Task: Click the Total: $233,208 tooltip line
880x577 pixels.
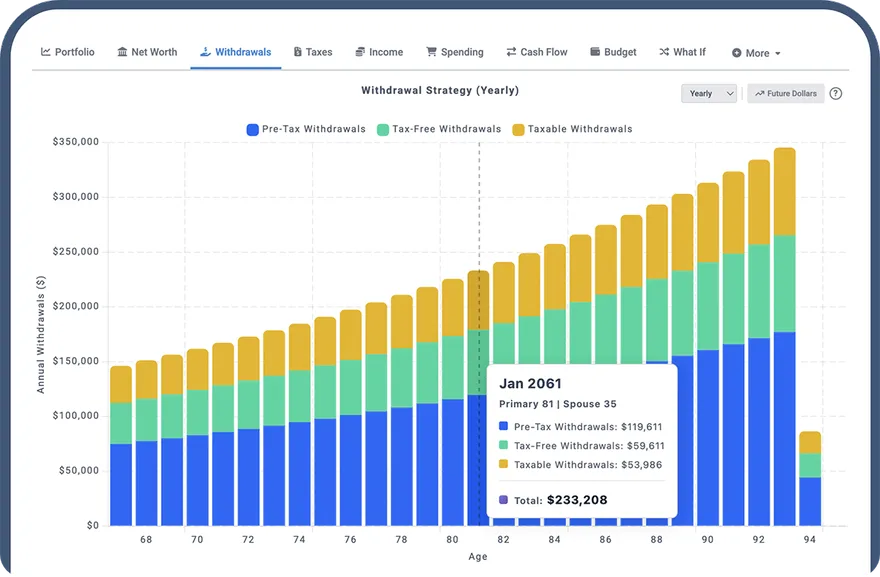Action: tap(553, 500)
